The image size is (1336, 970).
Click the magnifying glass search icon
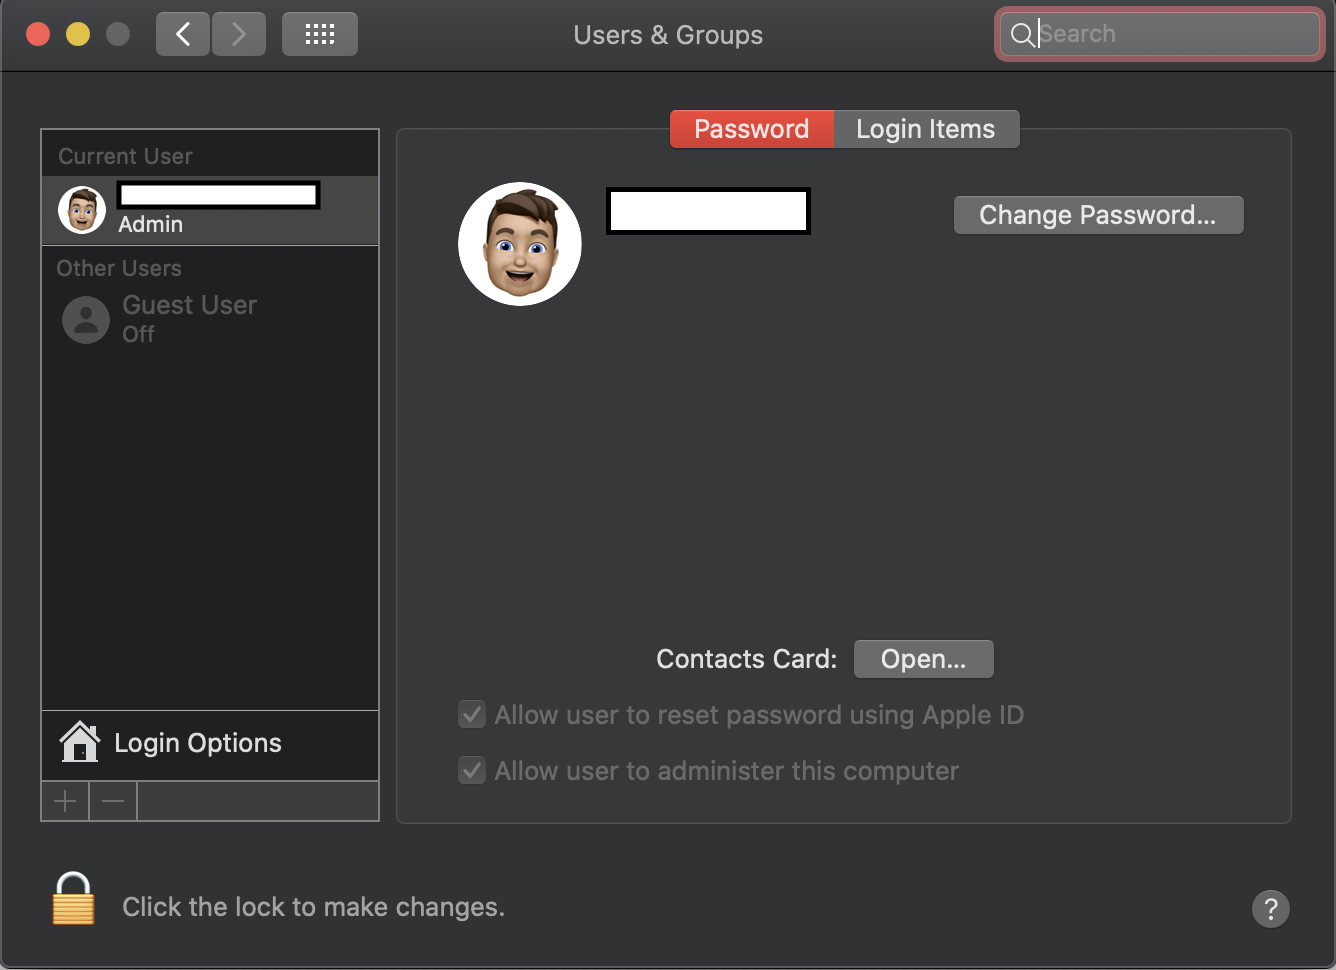1021,35
